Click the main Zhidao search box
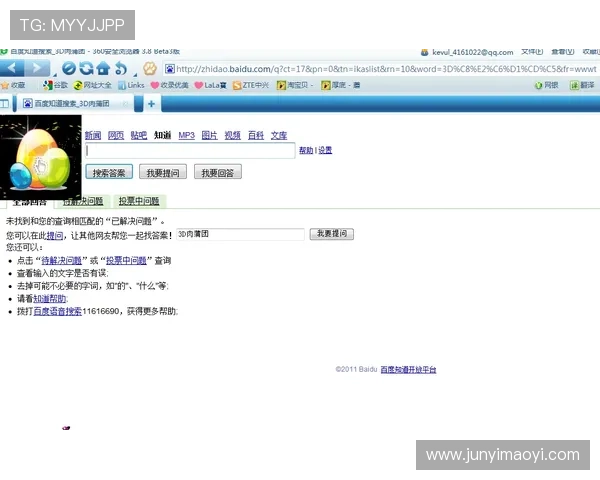This screenshot has width=600, height=480. [x=190, y=150]
